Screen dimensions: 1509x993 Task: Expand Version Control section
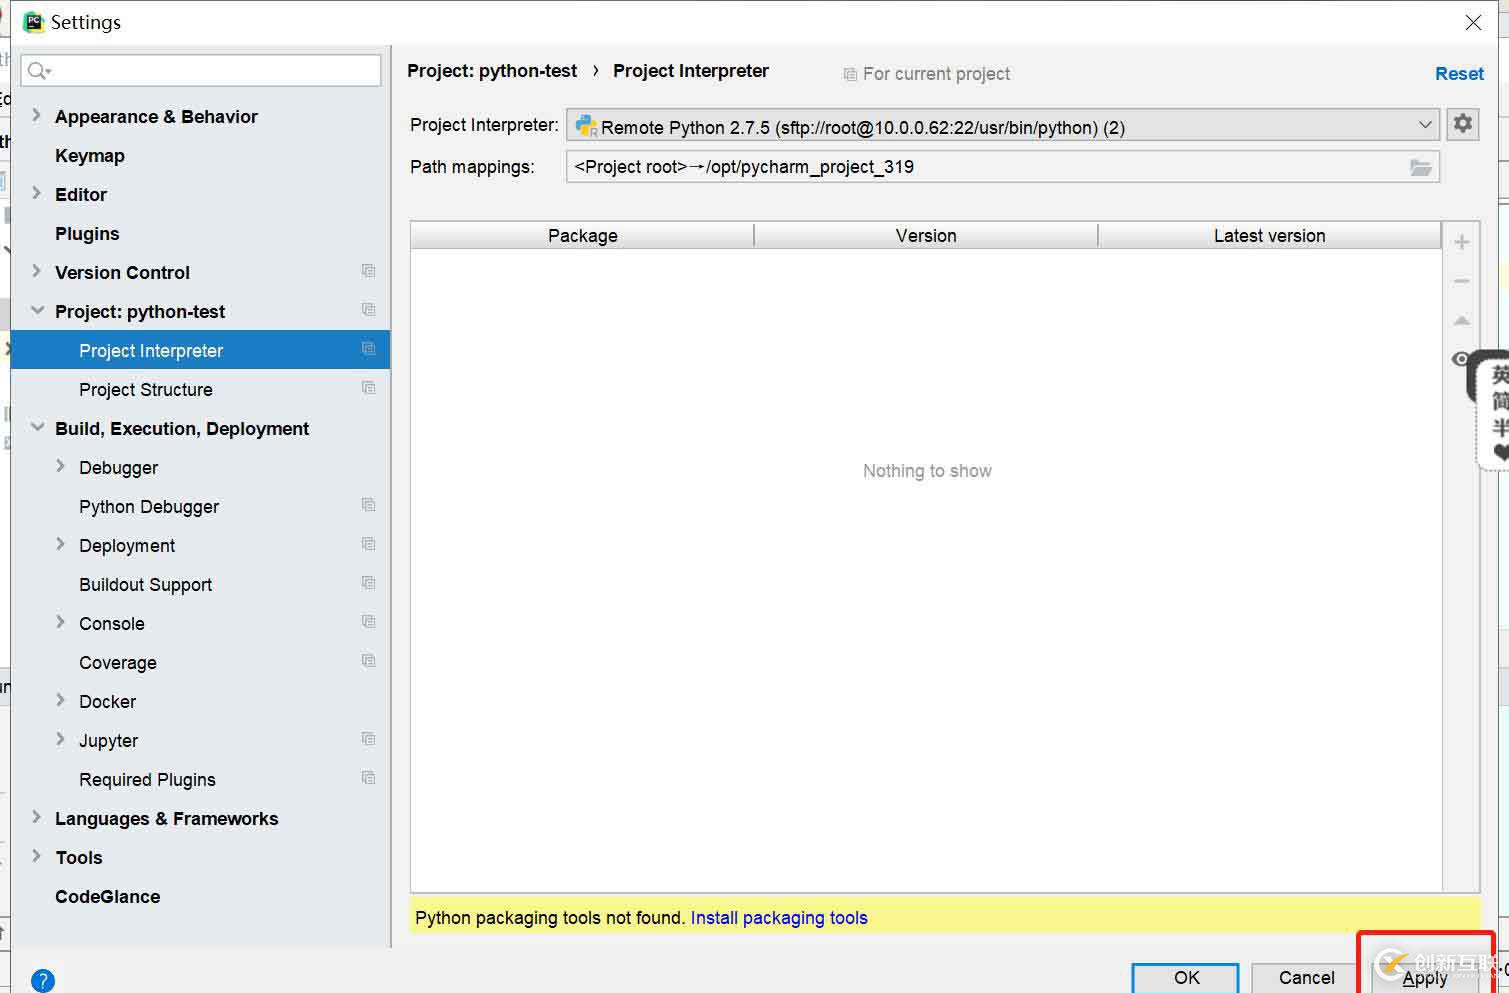pos(37,271)
